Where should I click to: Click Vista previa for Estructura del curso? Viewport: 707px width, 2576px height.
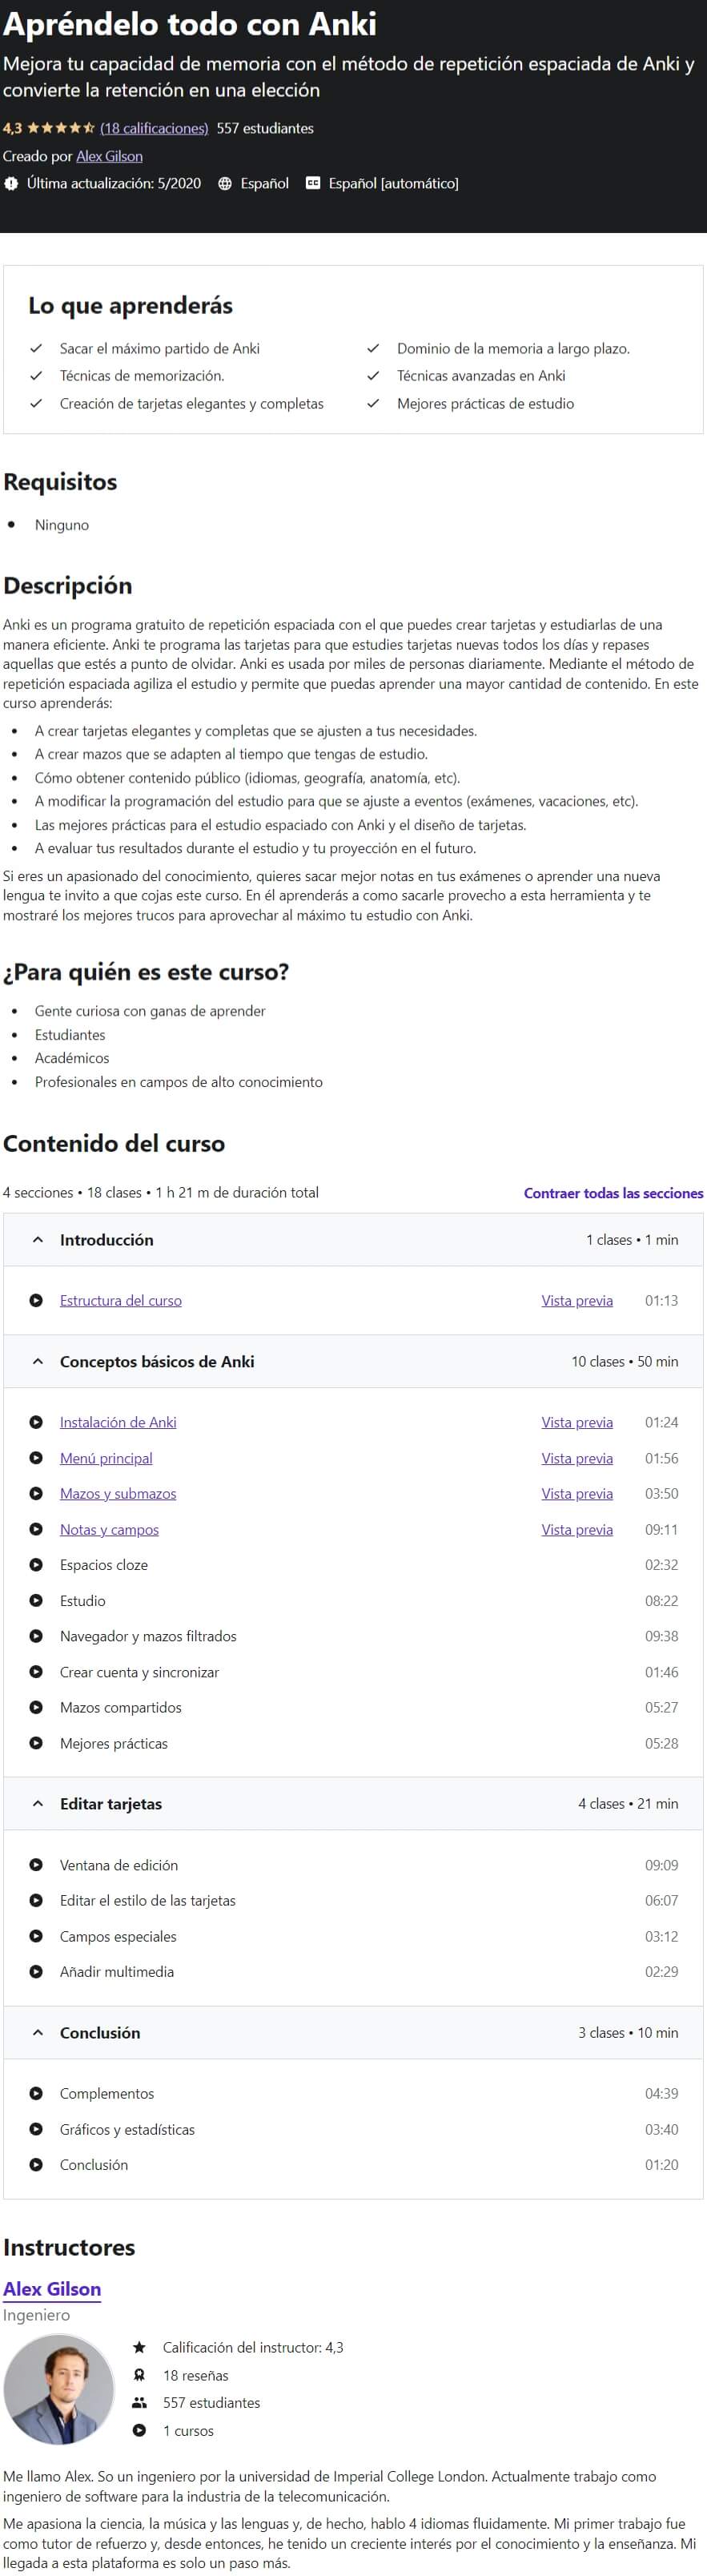577,1300
